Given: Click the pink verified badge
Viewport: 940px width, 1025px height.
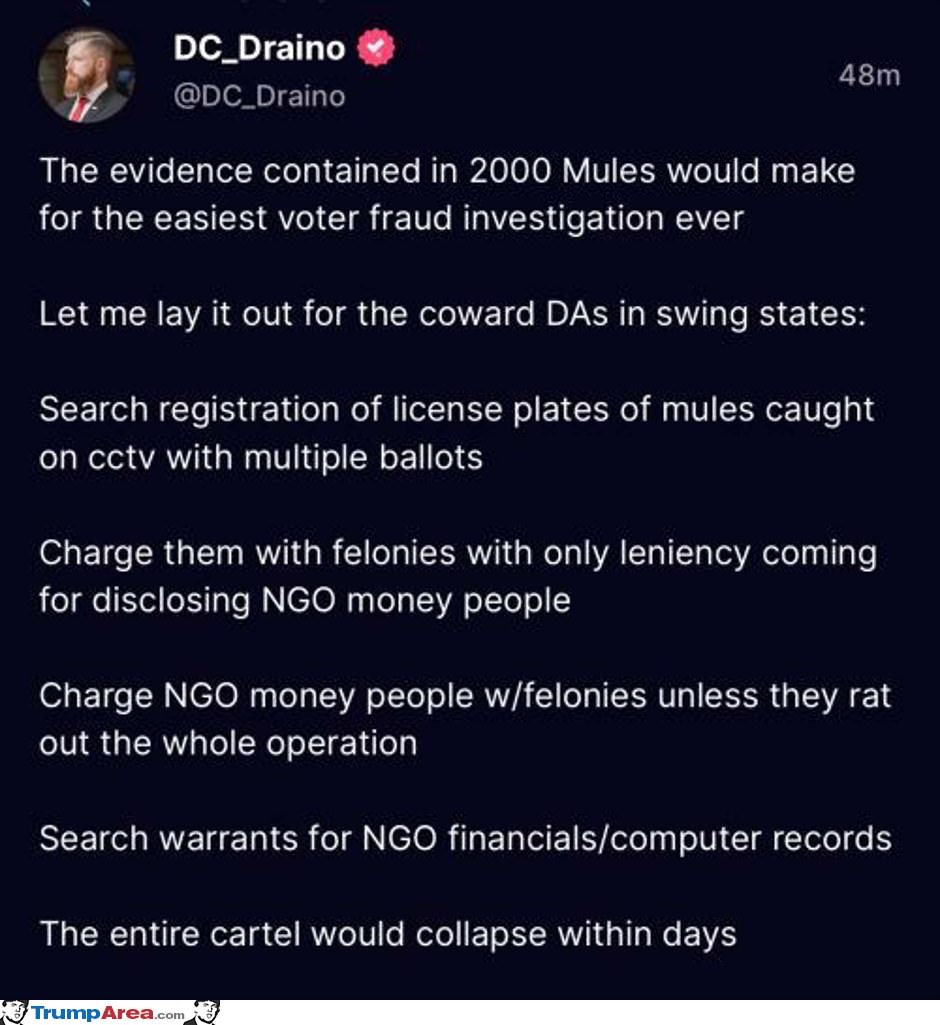Looking at the screenshot, I should point(376,48).
